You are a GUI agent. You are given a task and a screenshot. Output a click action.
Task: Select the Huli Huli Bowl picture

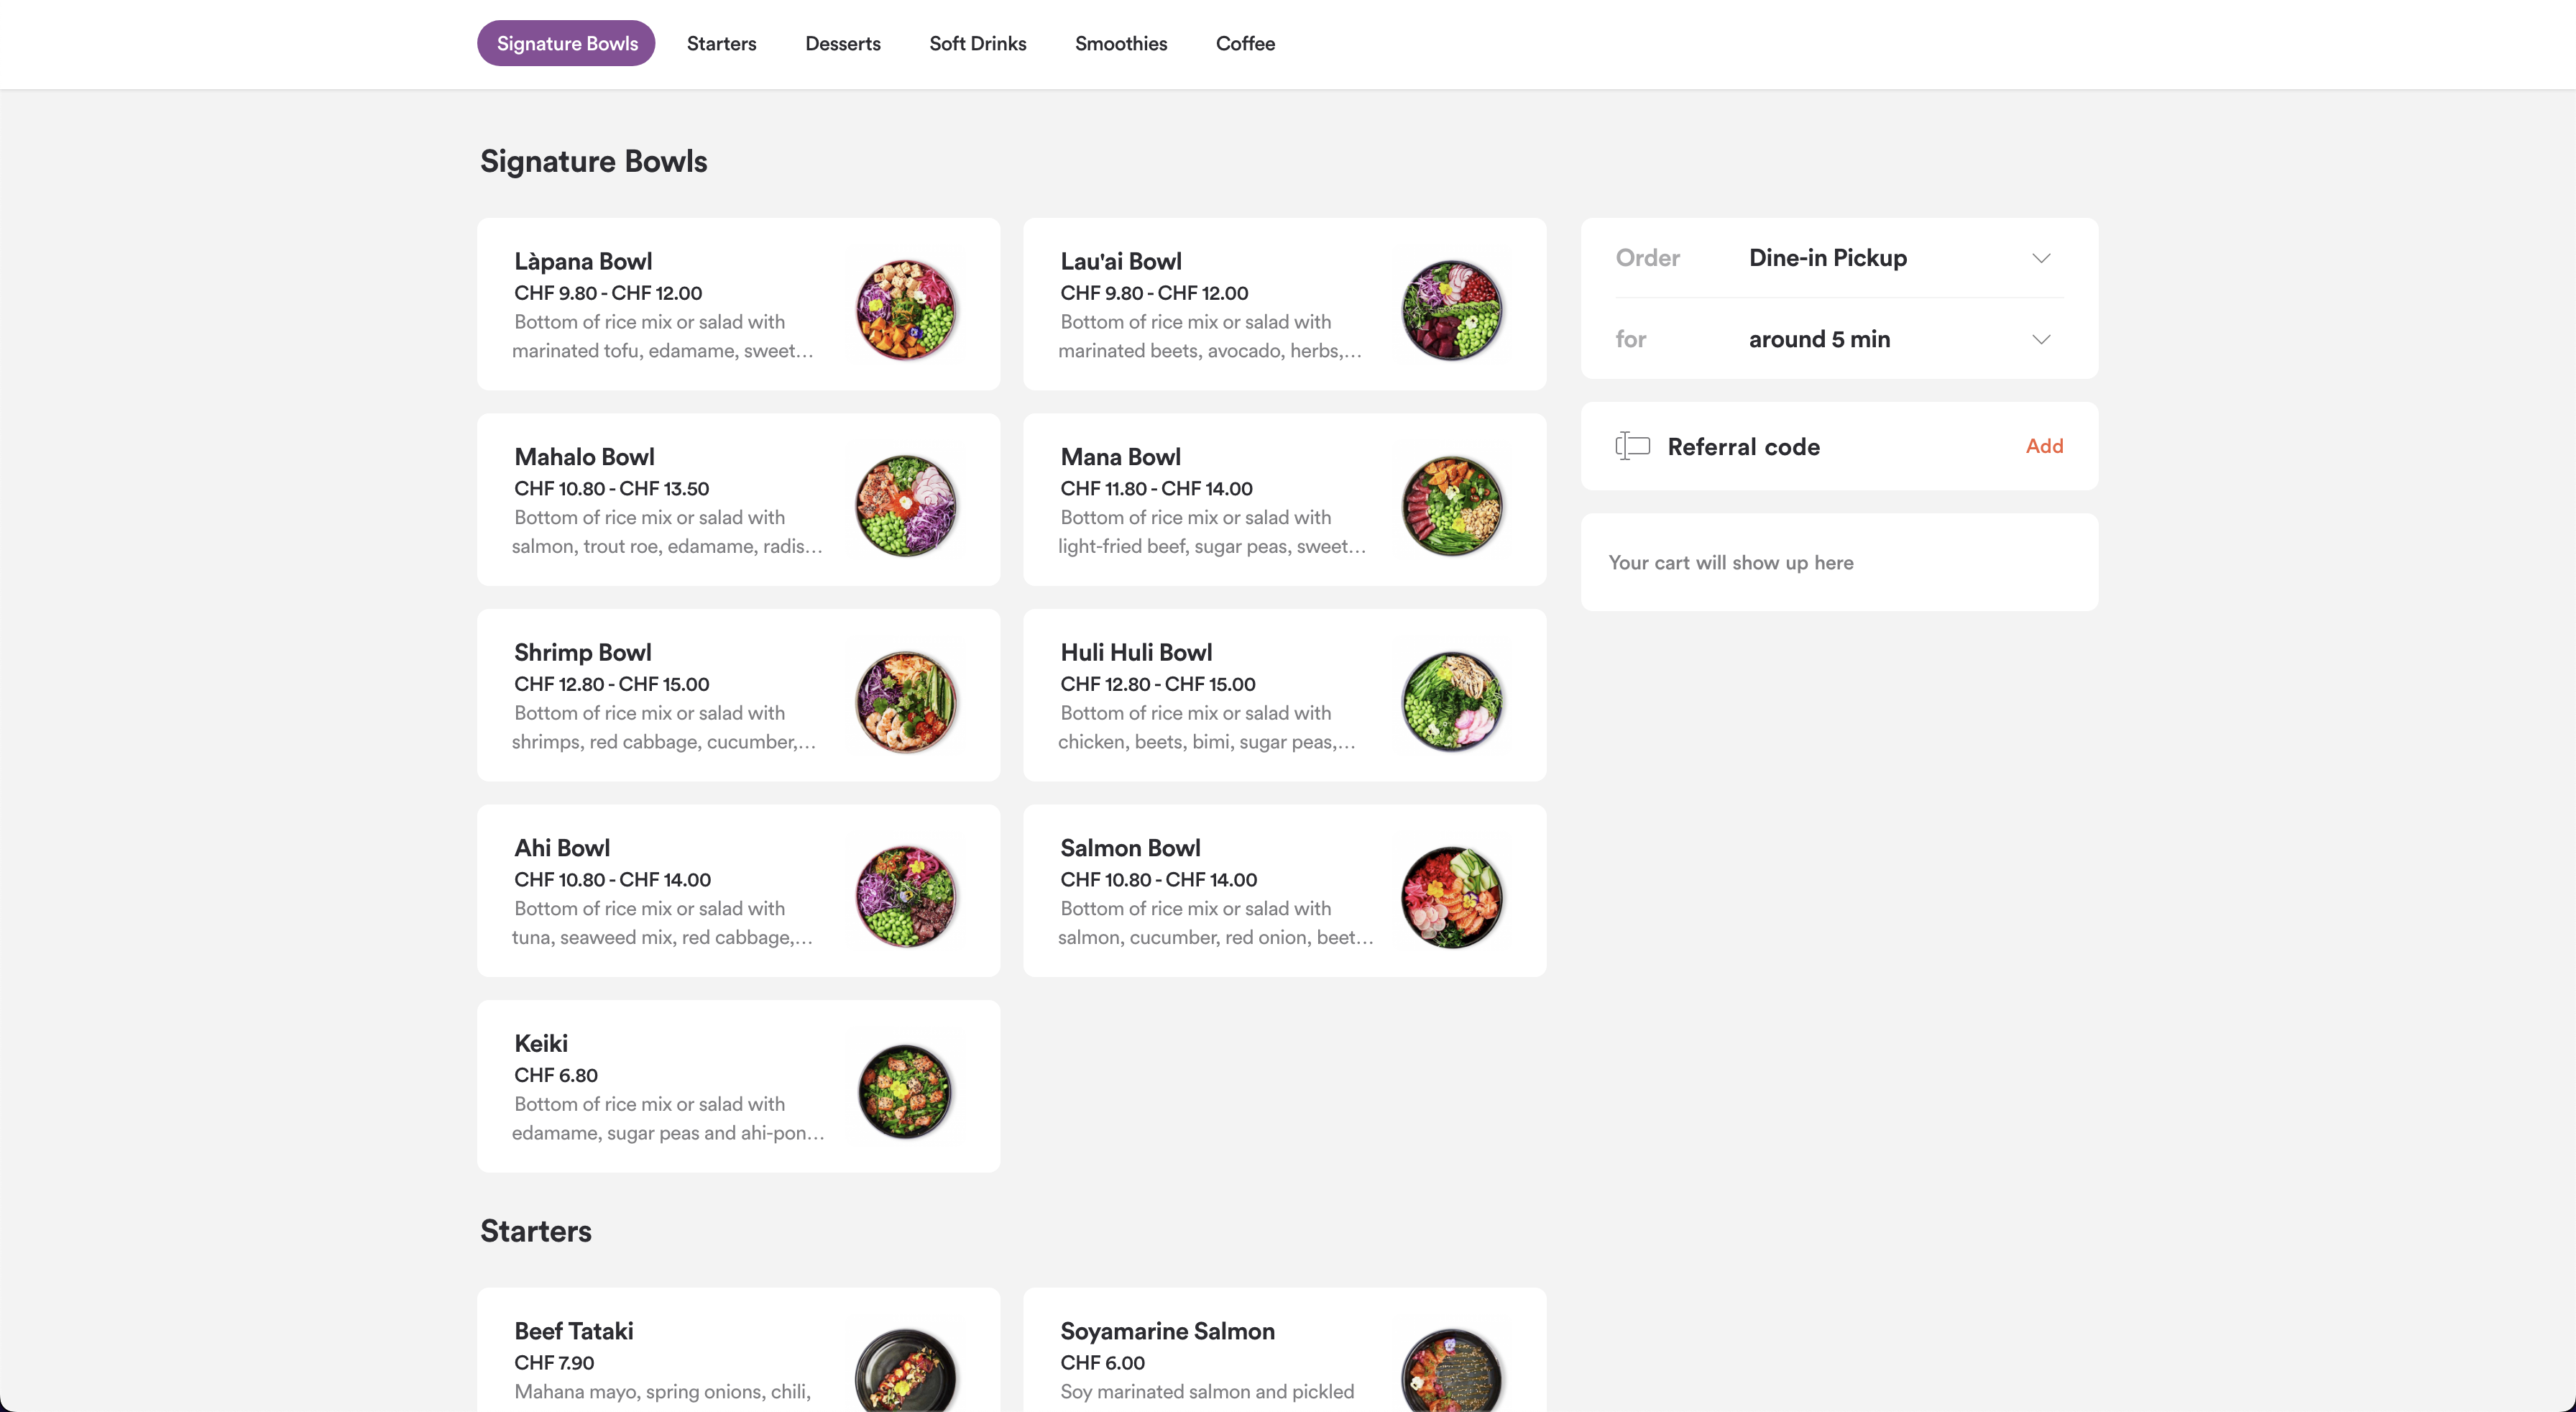[x=1452, y=700]
